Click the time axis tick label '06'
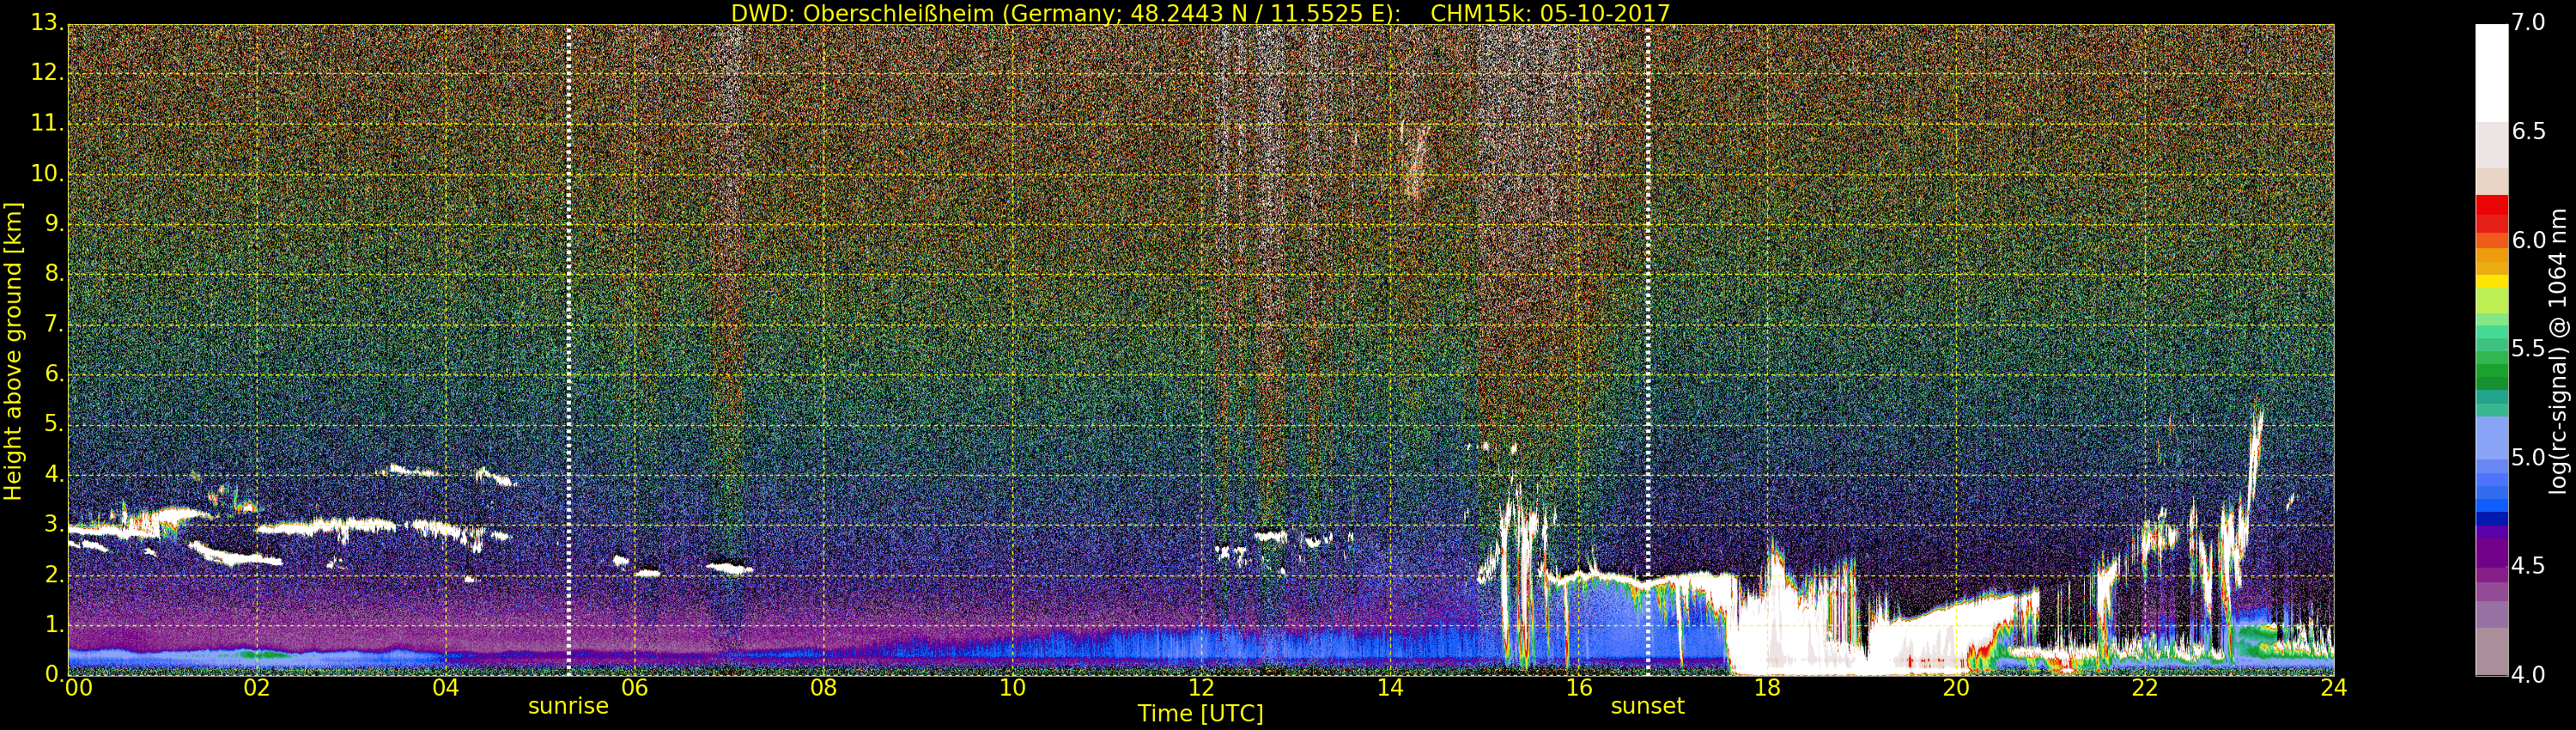The height and width of the screenshot is (730, 2576). click(635, 687)
